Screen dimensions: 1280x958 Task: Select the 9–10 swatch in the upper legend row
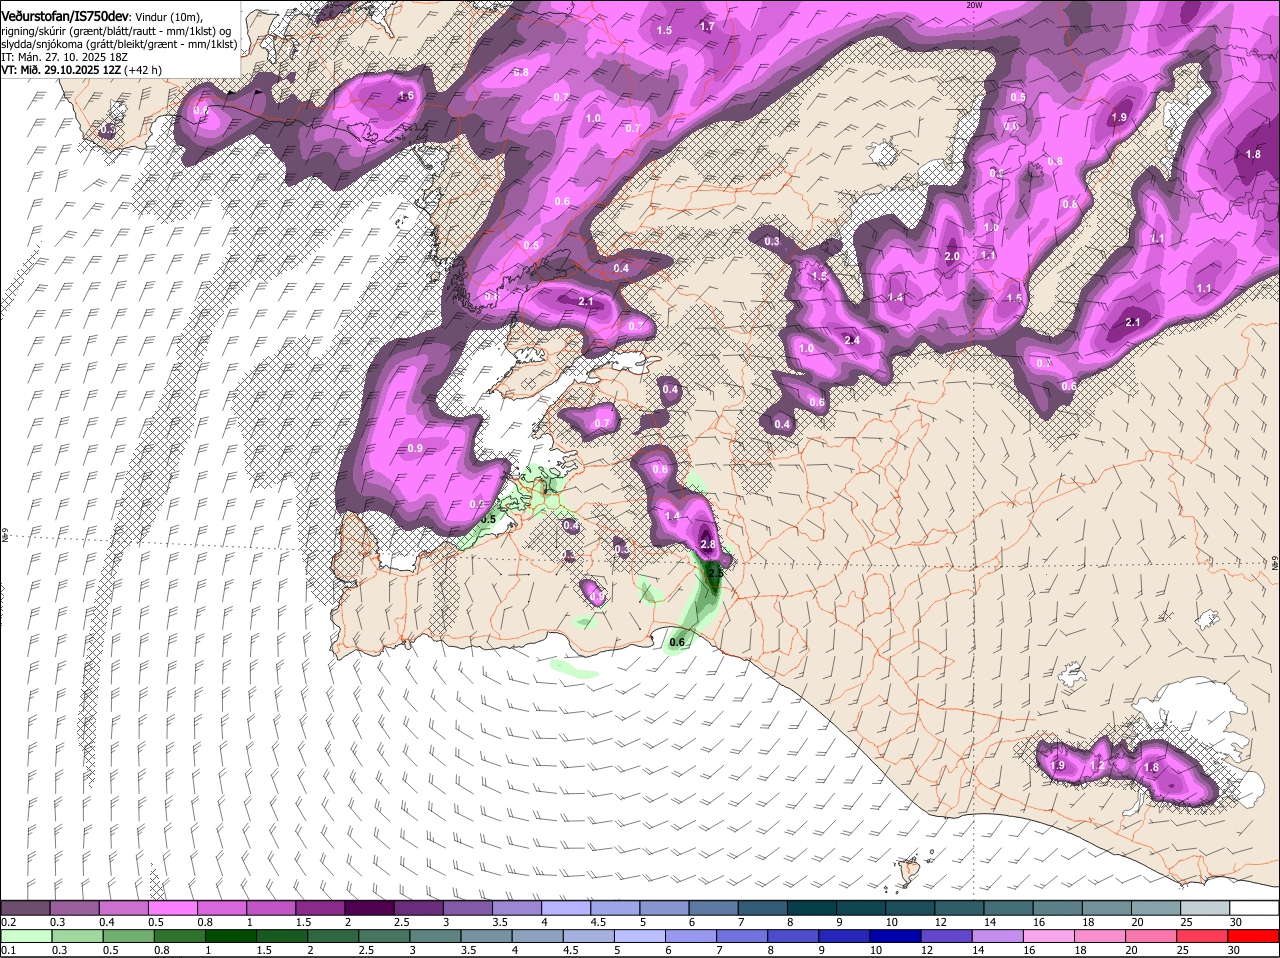(862, 907)
